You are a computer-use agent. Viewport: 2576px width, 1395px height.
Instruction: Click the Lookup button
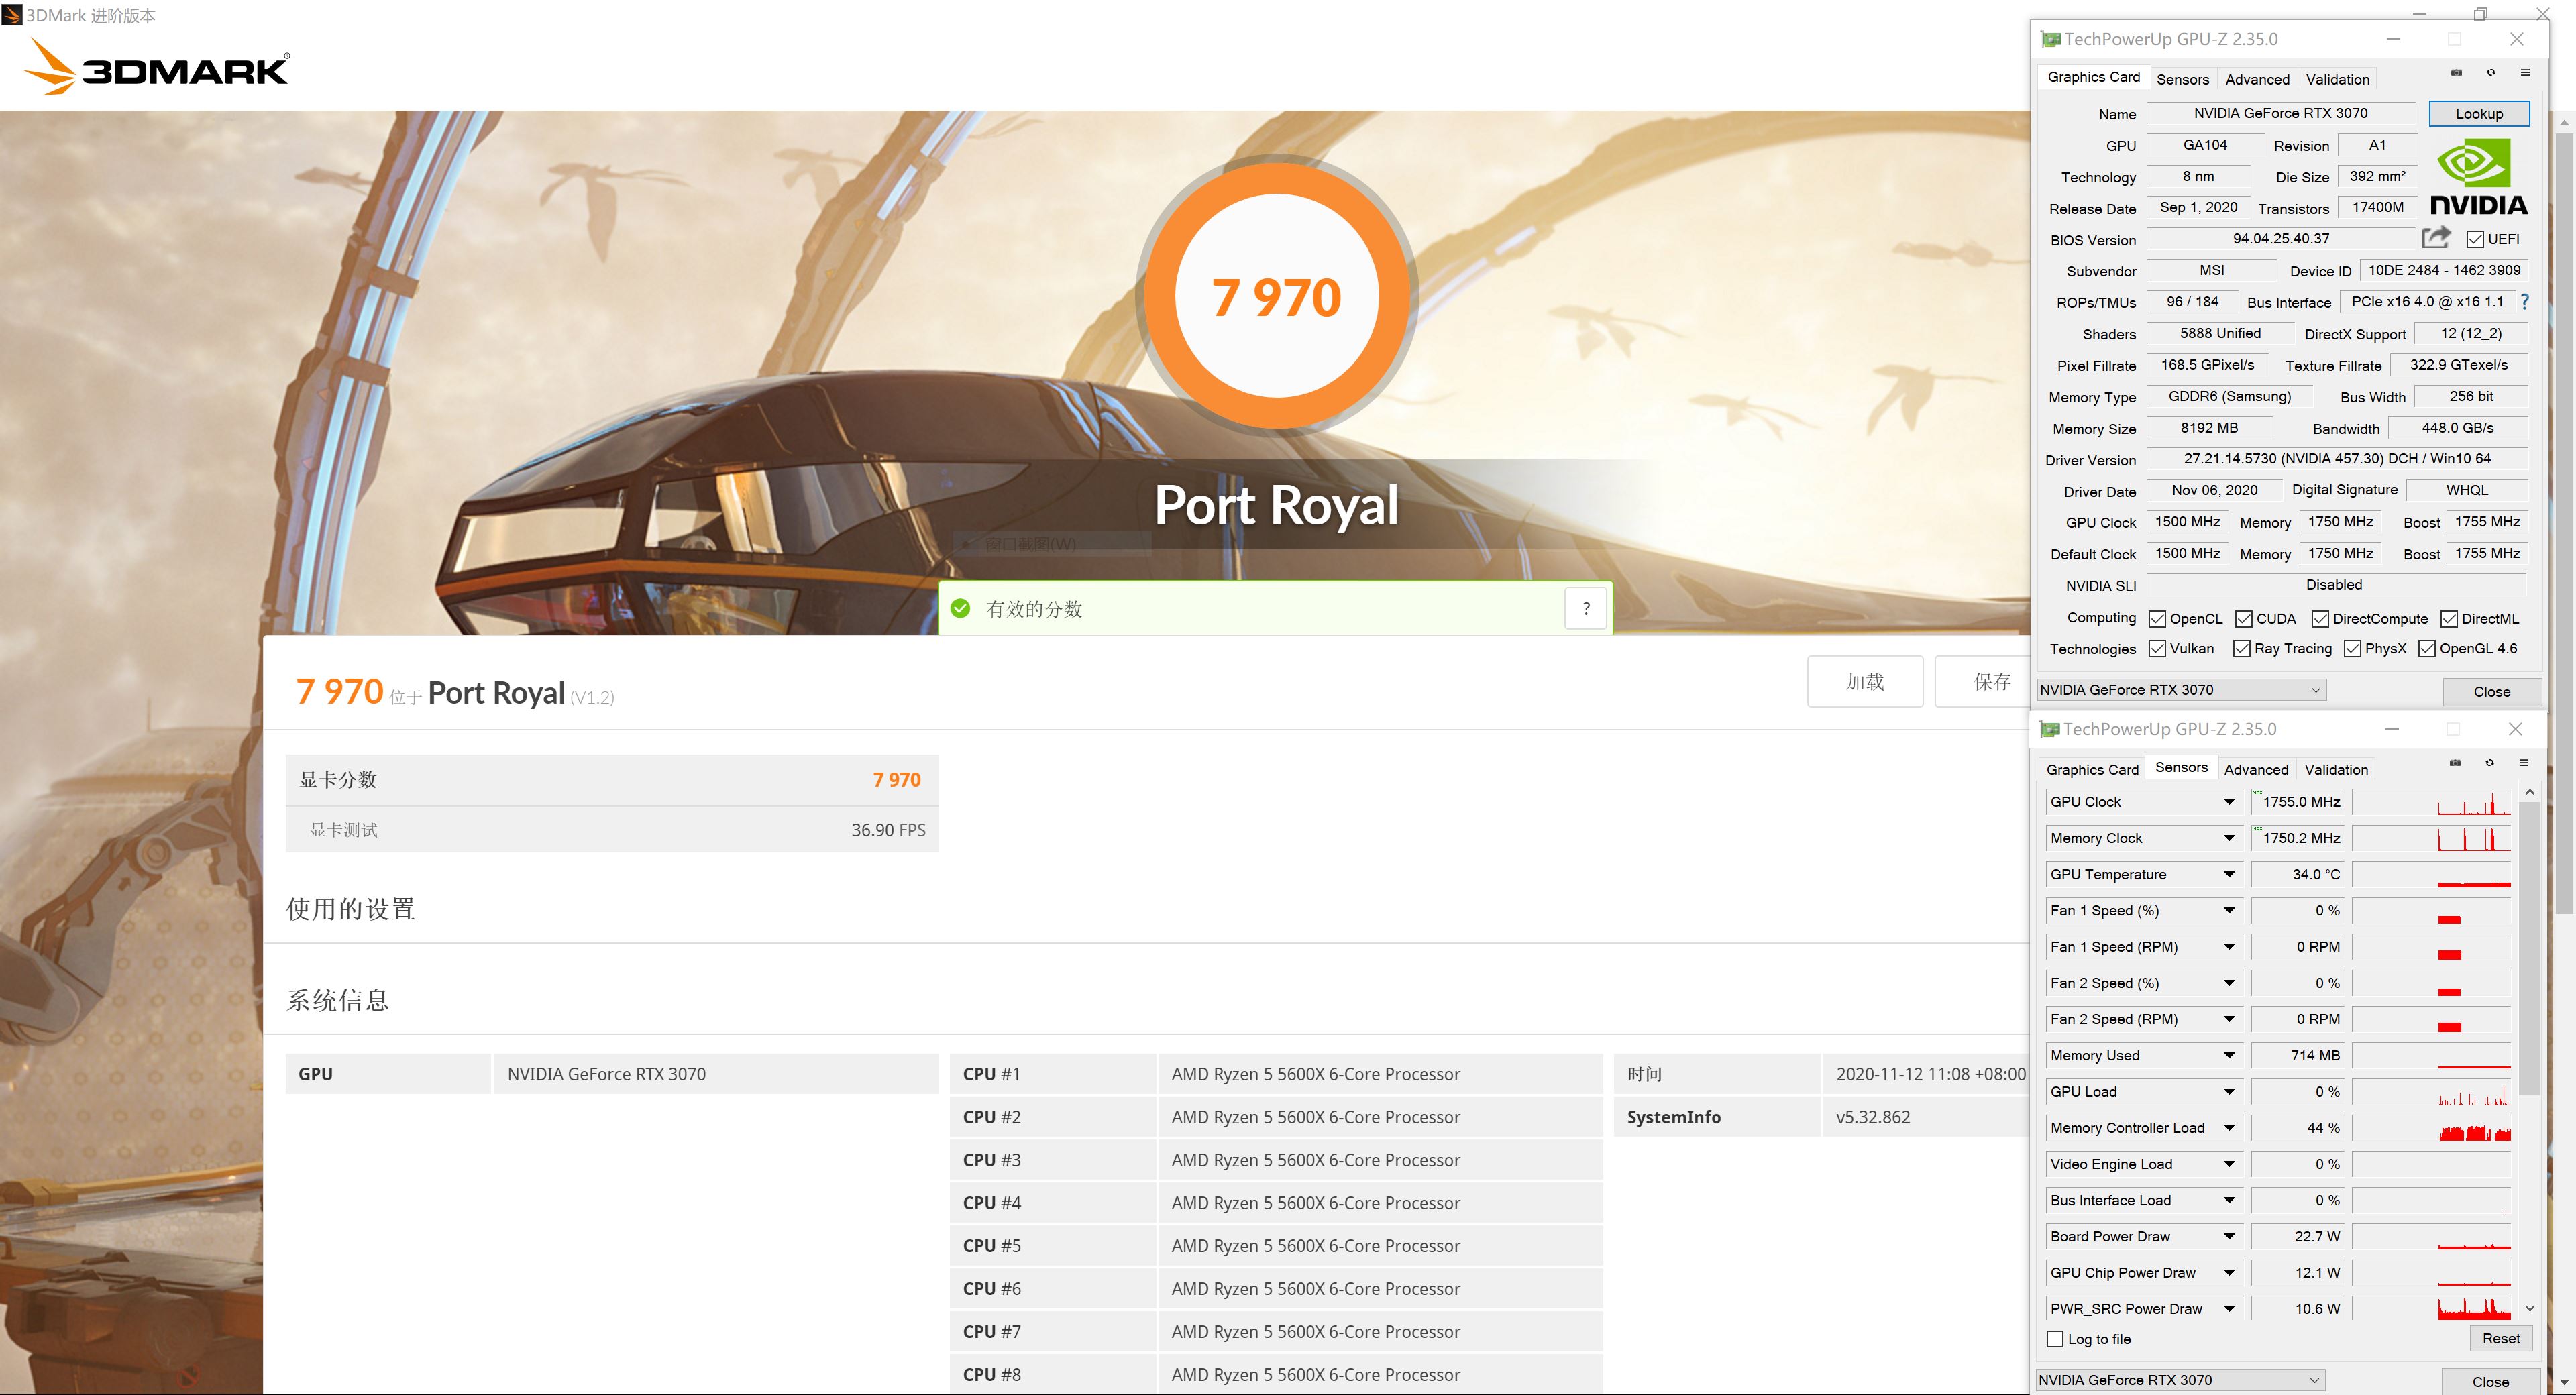coord(2479,114)
